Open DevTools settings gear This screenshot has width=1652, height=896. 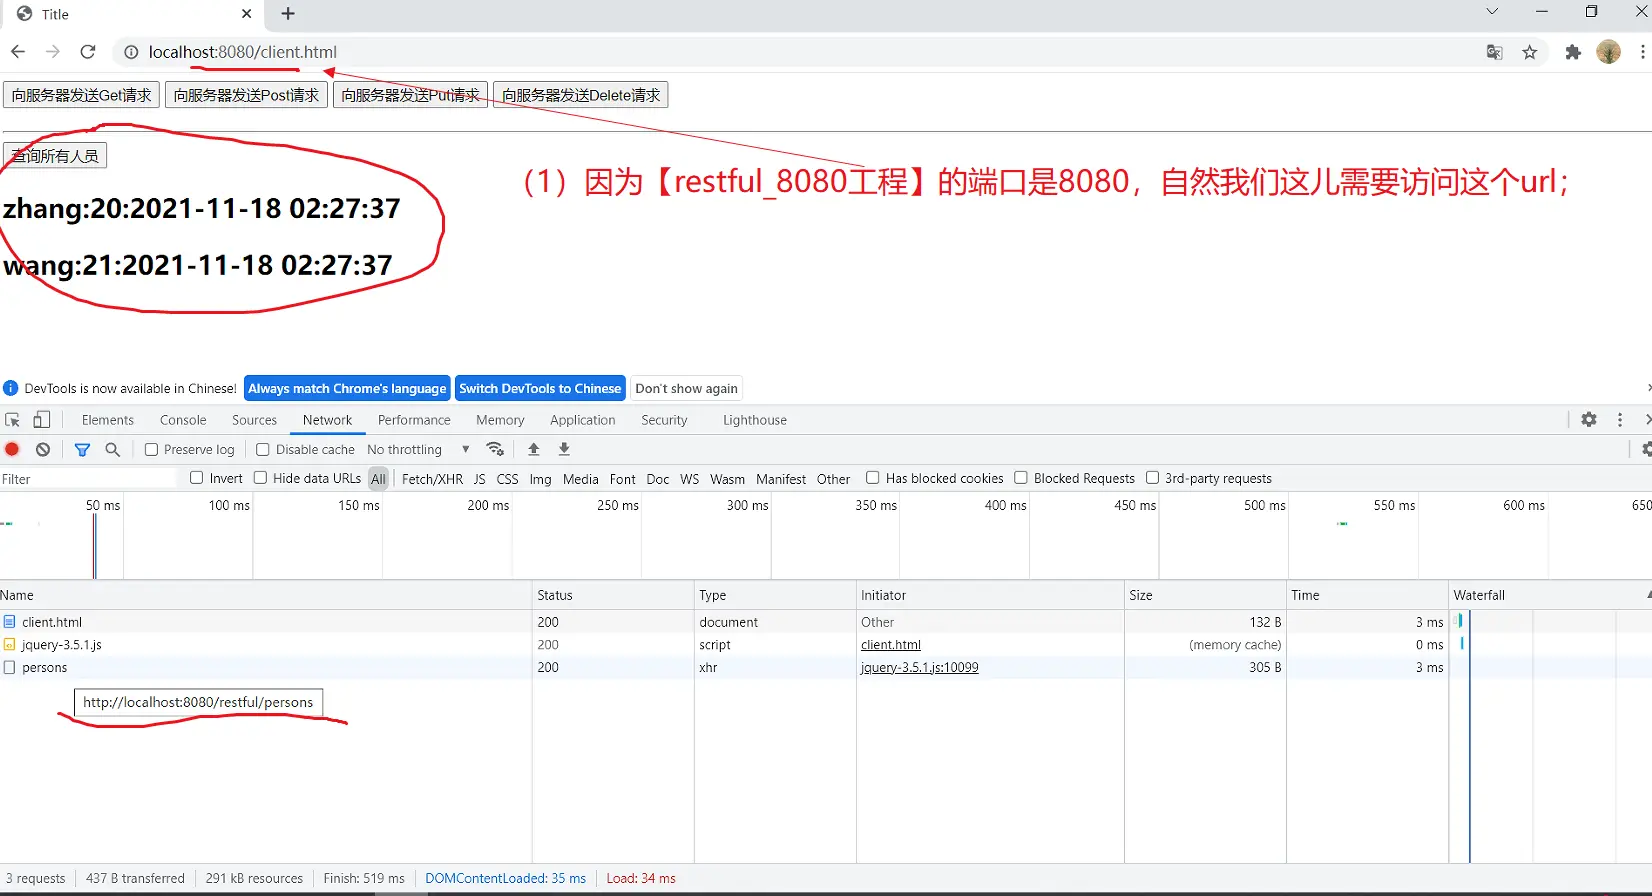coord(1589,420)
